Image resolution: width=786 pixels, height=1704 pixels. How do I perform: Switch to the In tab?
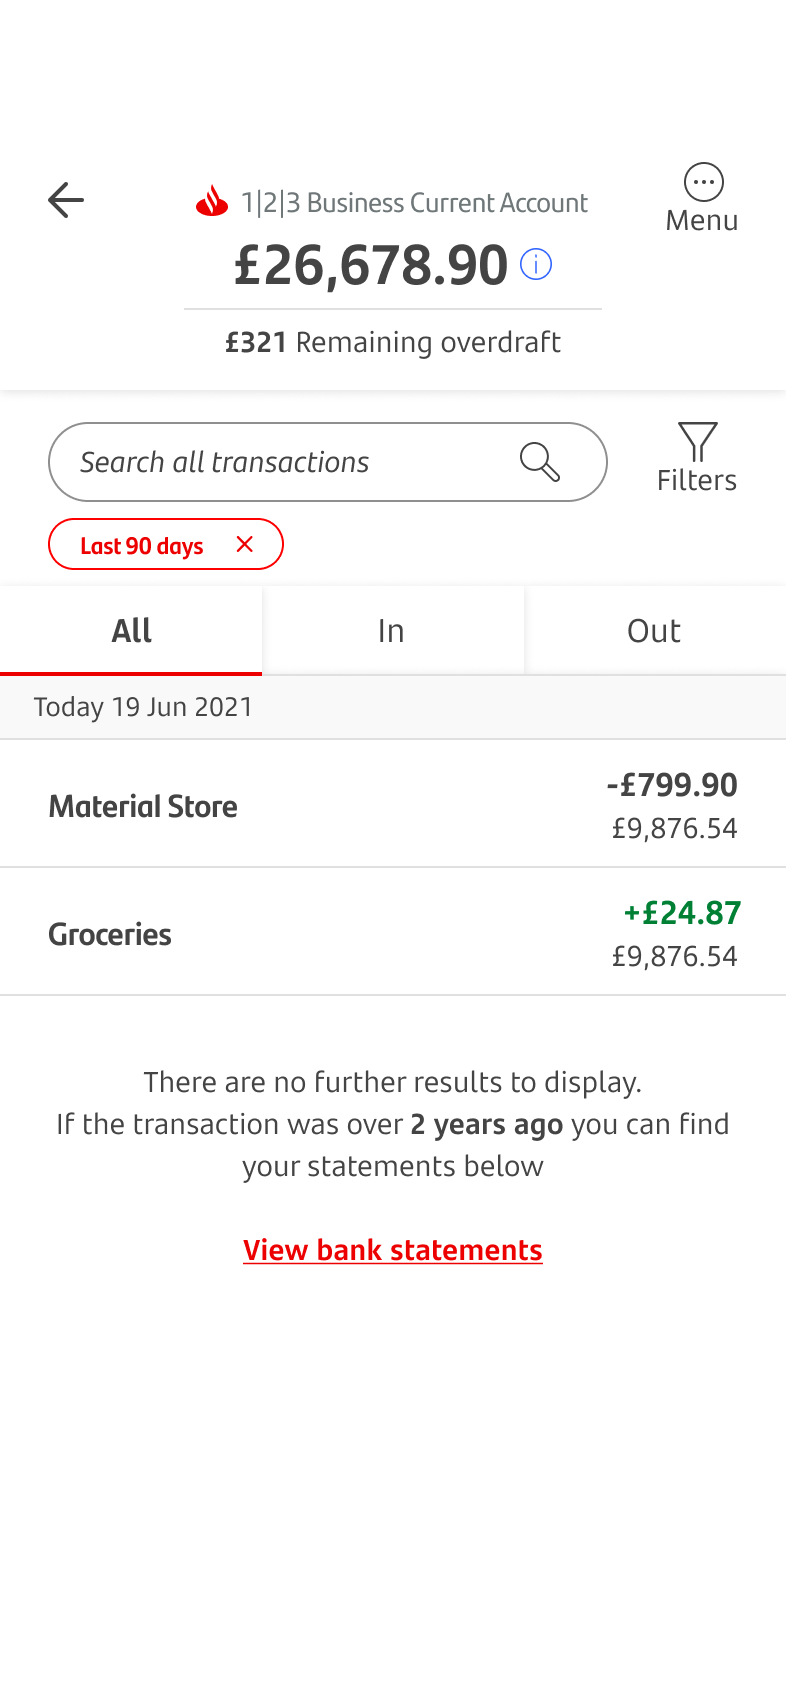tap(392, 631)
